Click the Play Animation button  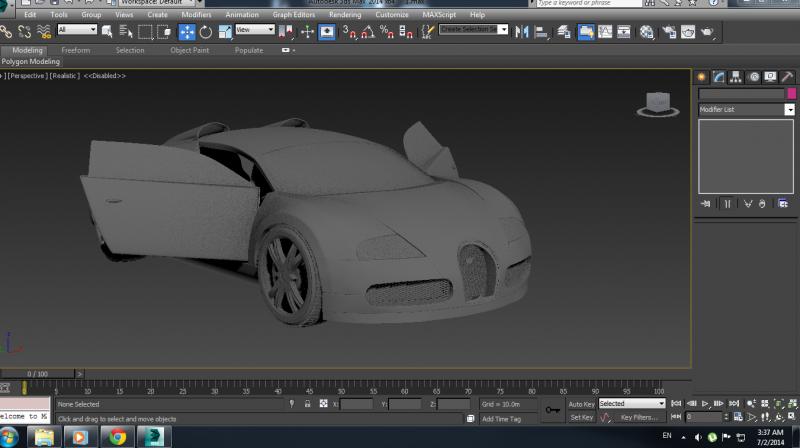[x=705, y=404]
